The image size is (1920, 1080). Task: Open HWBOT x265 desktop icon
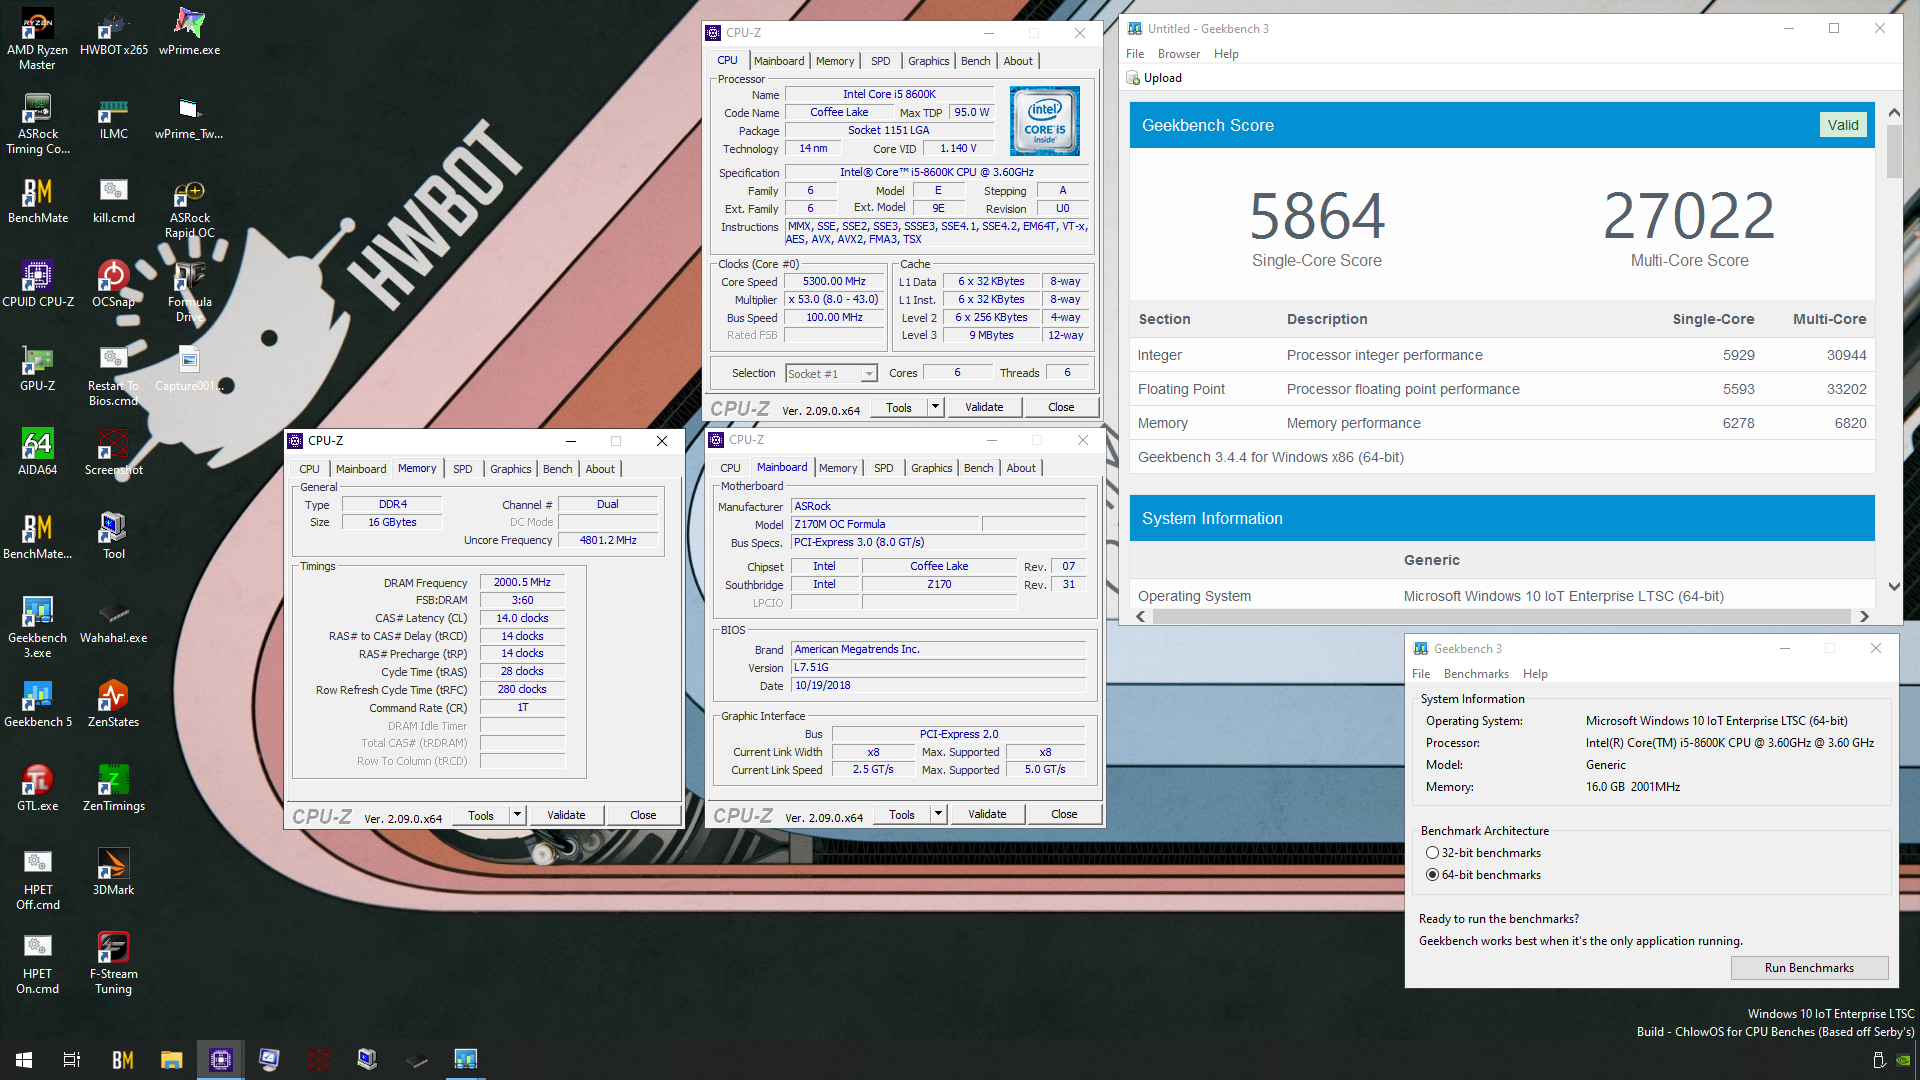(x=114, y=32)
